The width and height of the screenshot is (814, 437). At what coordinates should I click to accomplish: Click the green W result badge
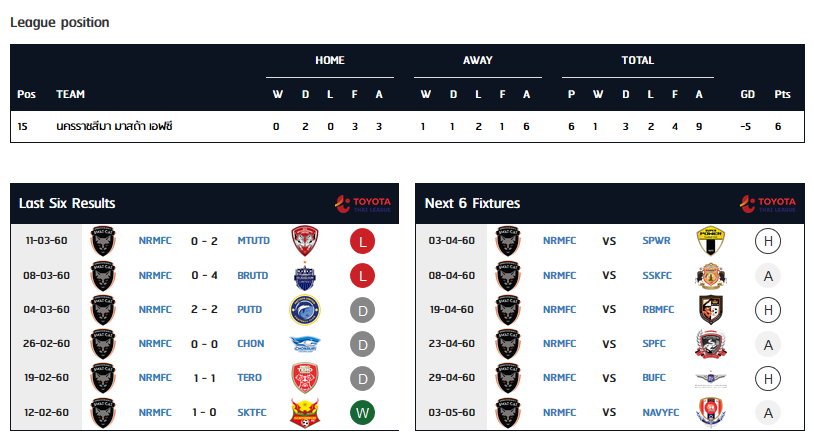[362, 411]
